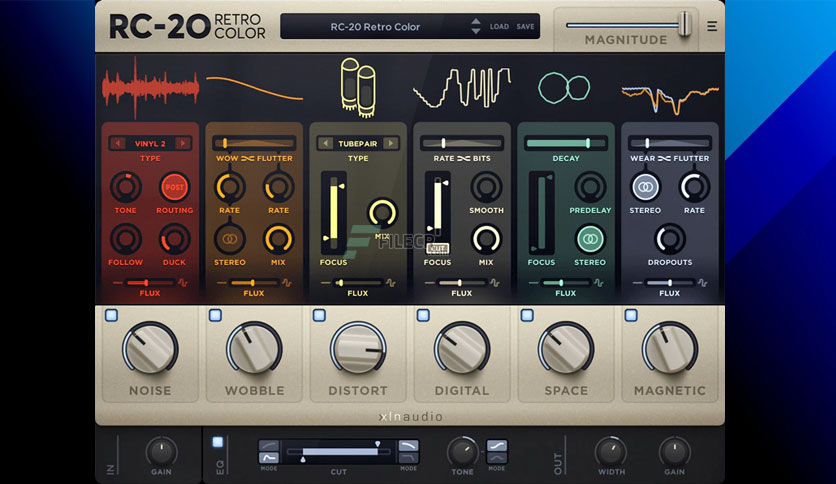Select previous distortion type before TUBEPAIR
The height and width of the screenshot is (484, 836).
point(325,143)
